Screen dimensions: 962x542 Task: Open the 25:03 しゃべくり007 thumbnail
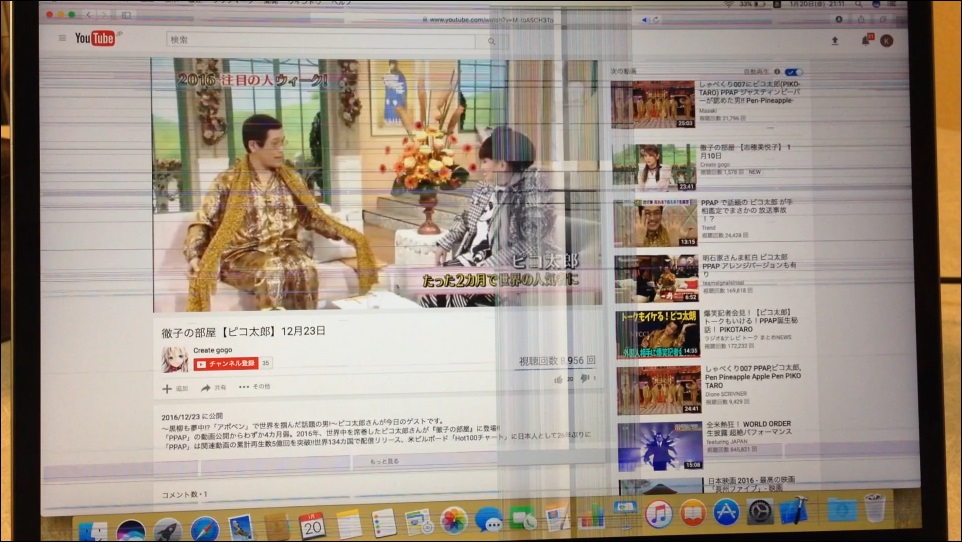[x=653, y=104]
